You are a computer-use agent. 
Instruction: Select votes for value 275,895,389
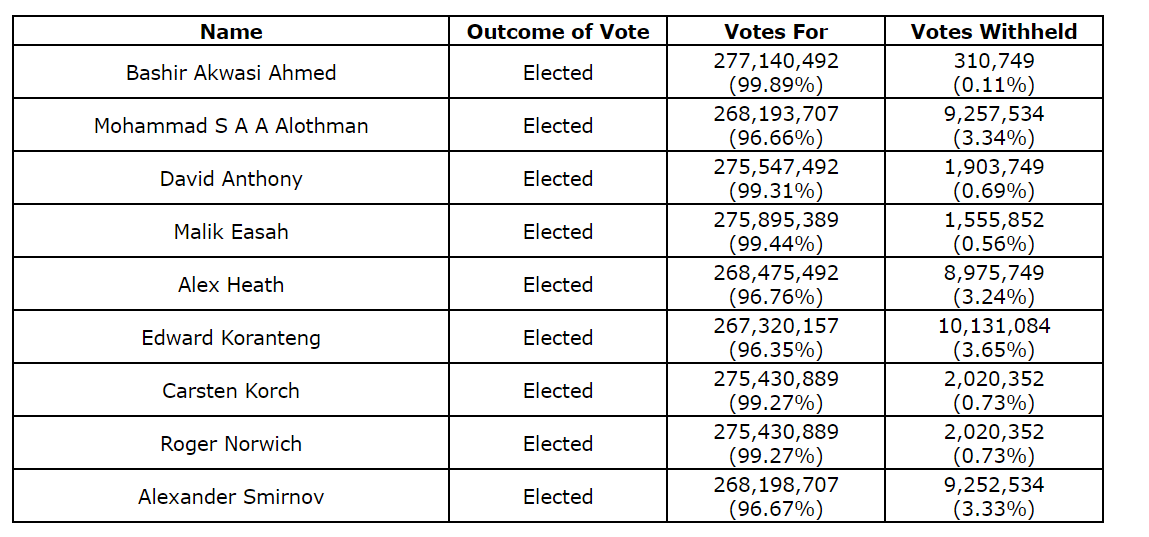tap(776, 220)
